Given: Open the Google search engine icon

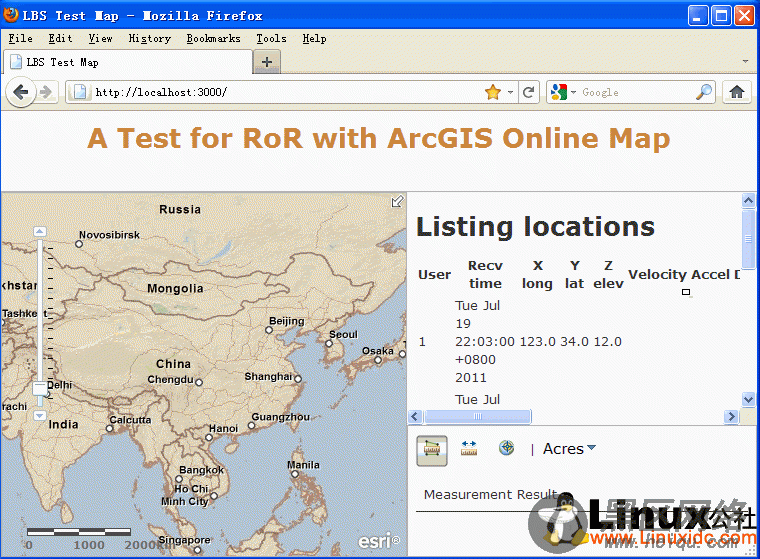Looking at the screenshot, I should click(x=558, y=92).
